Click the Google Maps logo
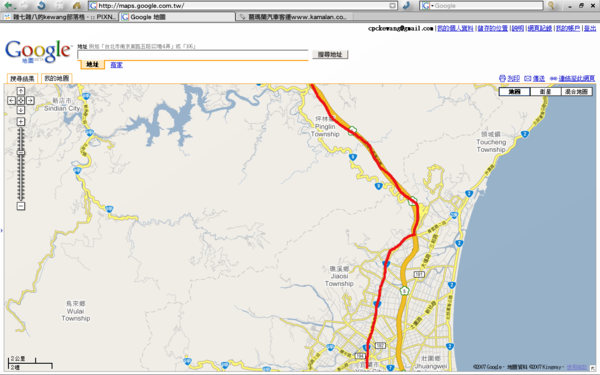 [38, 51]
